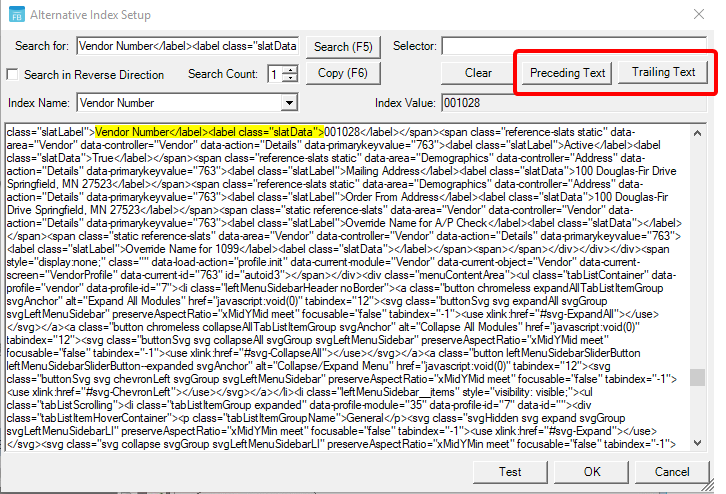The height and width of the screenshot is (494, 726).
Task: Enable Search in Reverse Direction checkbox
Action: click(13, 74)
